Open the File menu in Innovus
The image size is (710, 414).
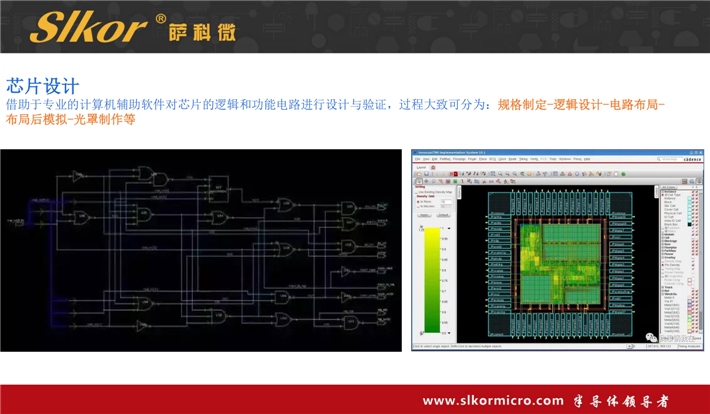[419, 159]
